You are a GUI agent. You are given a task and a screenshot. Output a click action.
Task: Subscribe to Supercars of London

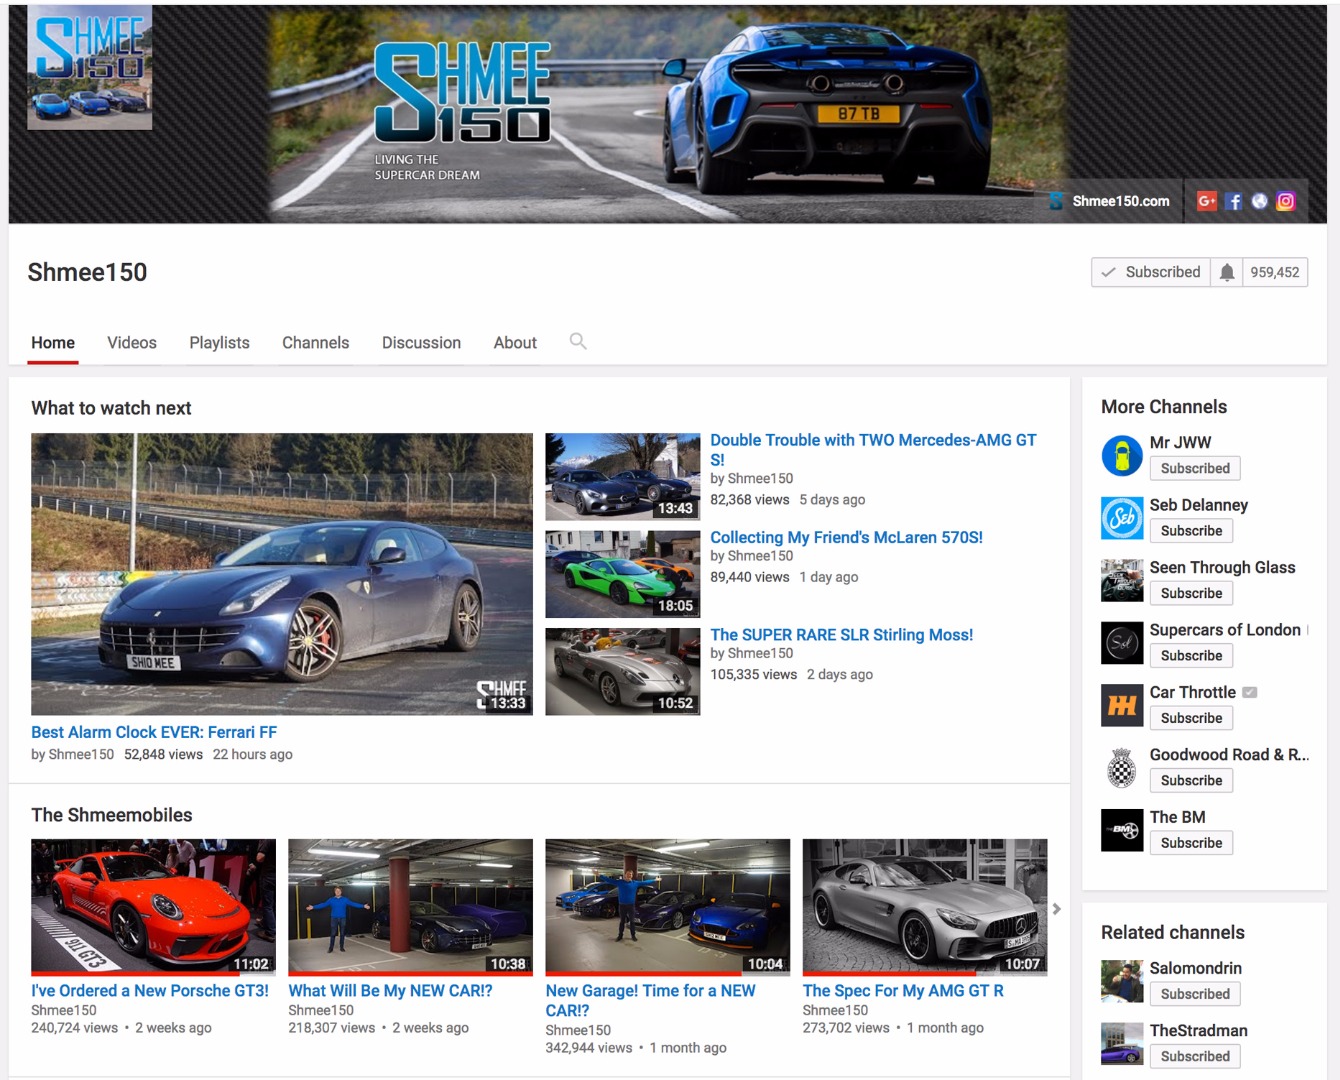click(x=1191, y=656)
